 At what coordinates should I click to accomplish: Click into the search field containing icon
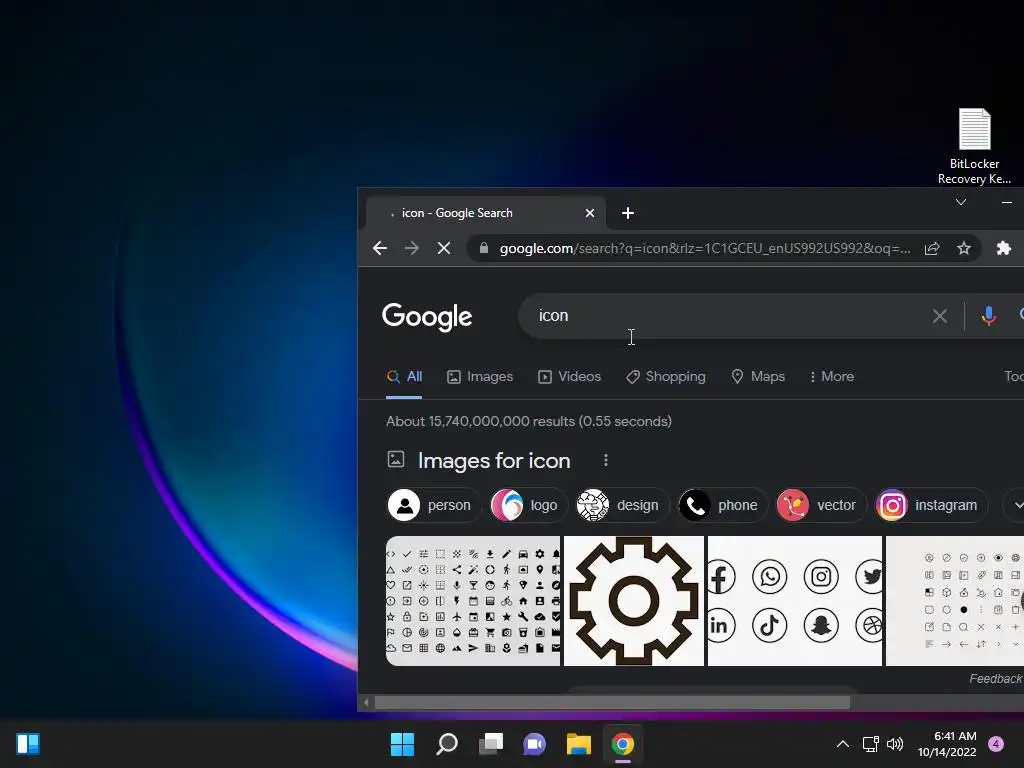(725, 316)
